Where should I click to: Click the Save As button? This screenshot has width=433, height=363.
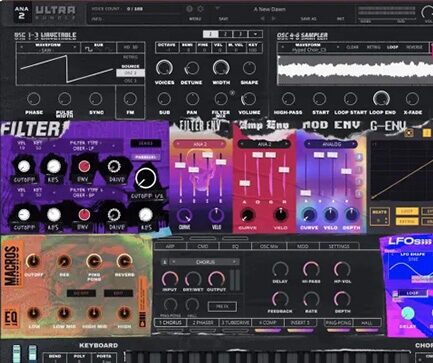[308, 19]
